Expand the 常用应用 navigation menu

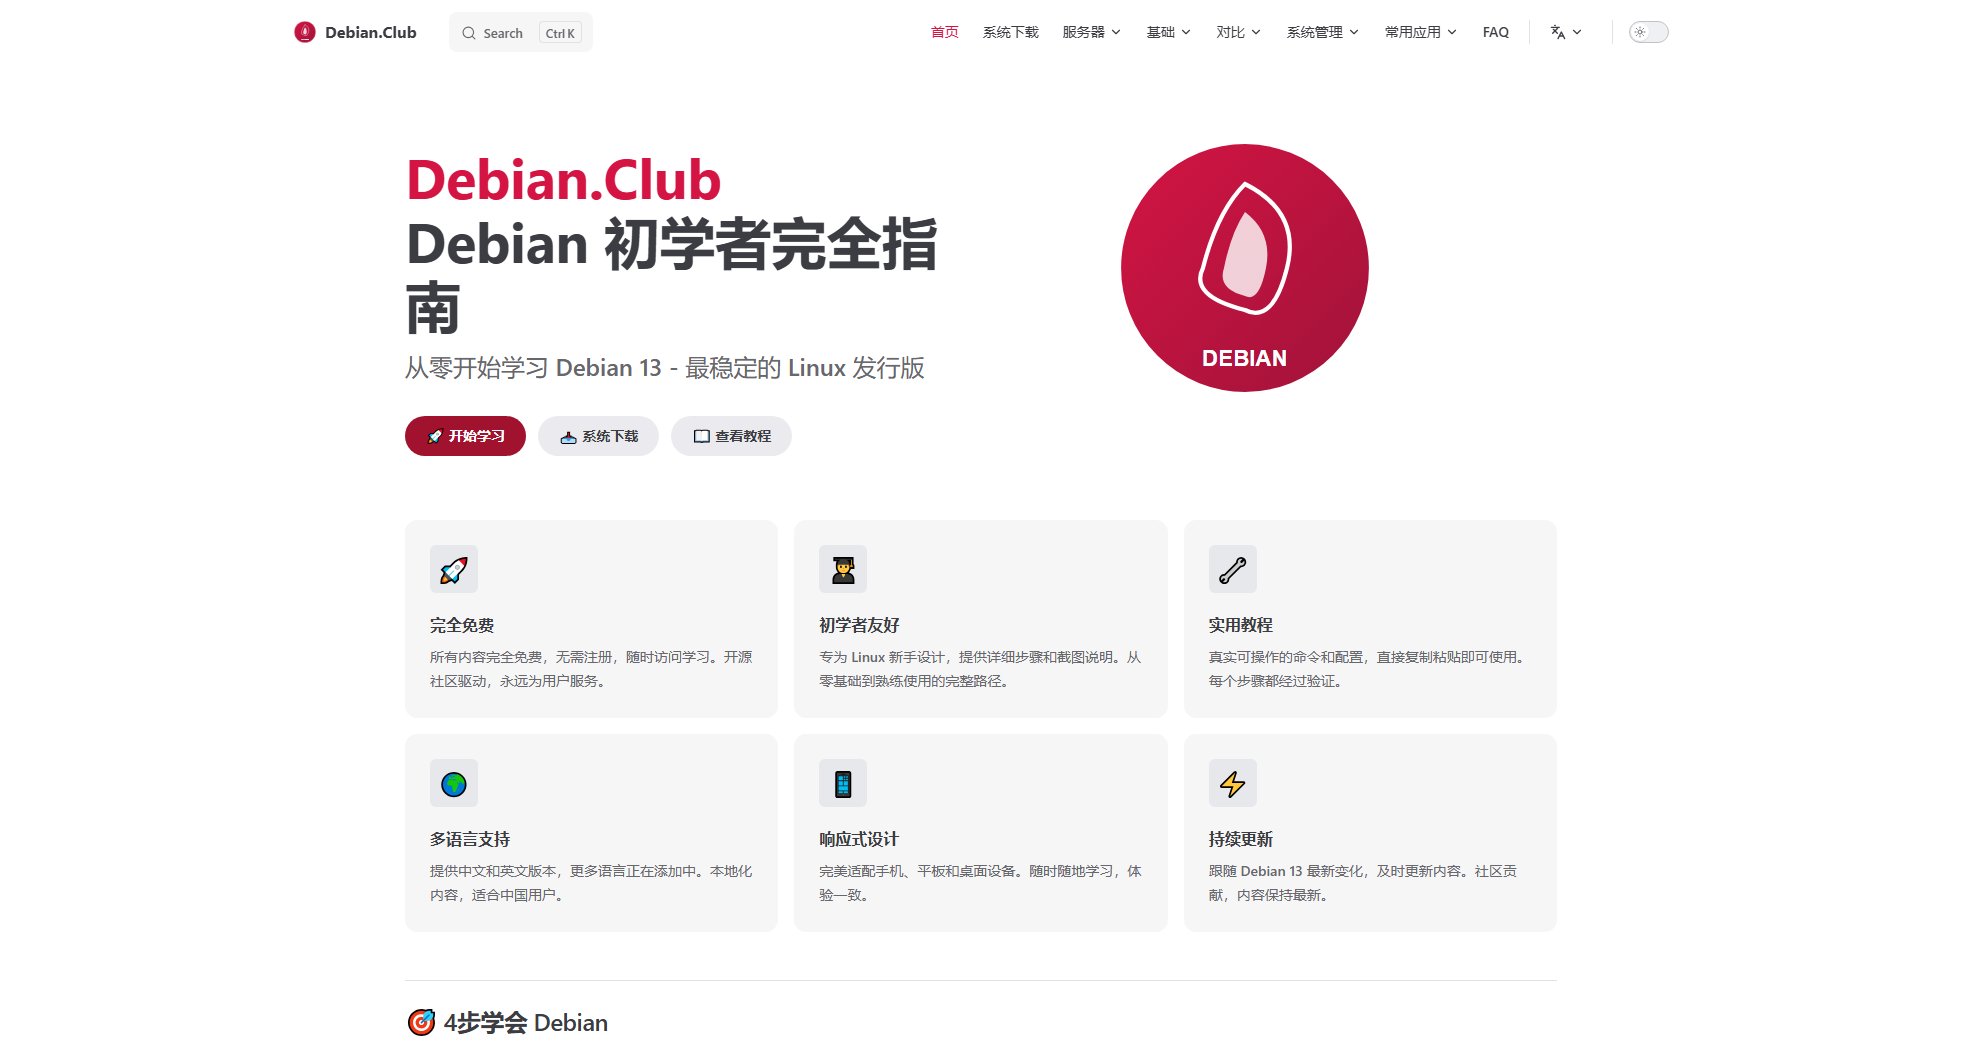click(1421, 32)
